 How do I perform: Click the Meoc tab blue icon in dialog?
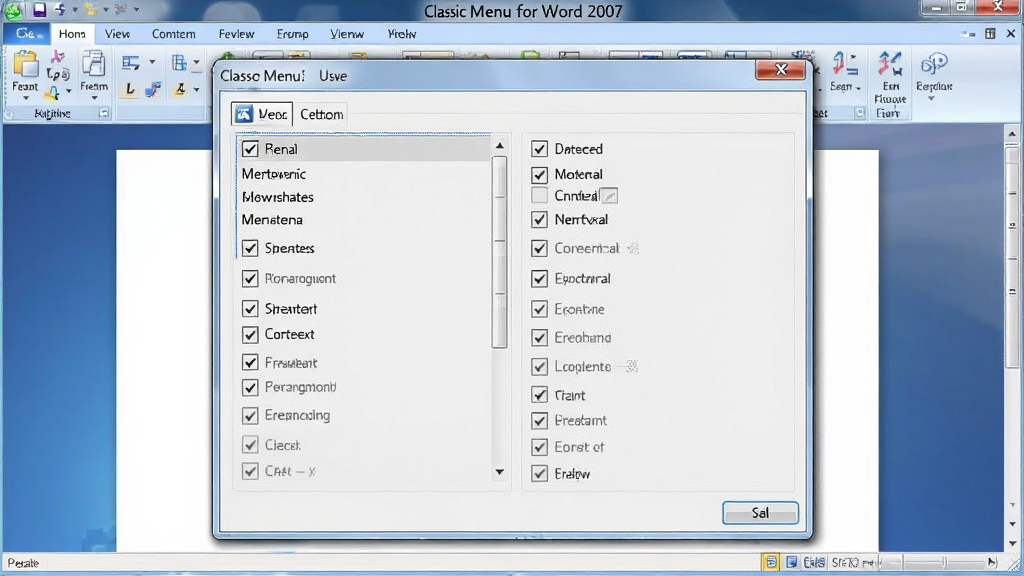click(x=244, y=114)
